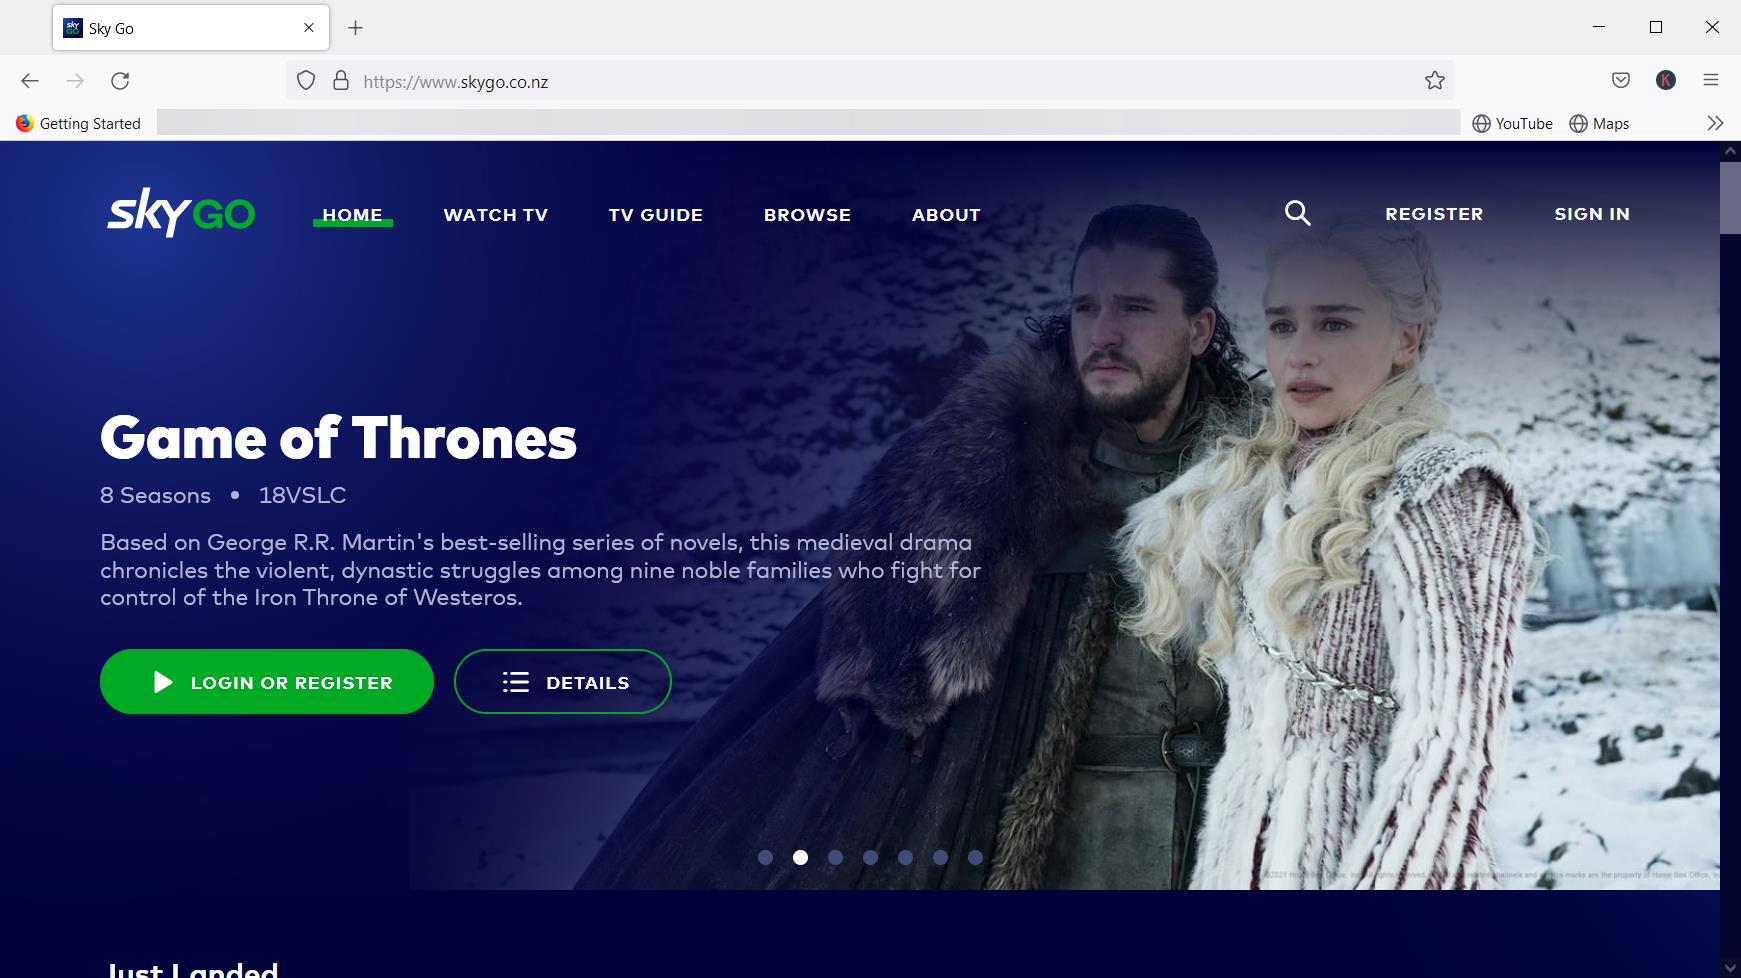Viewport: 1741px width, 978px height.
Task: Open the Pocket save icon
Action: coord(1621,81)
